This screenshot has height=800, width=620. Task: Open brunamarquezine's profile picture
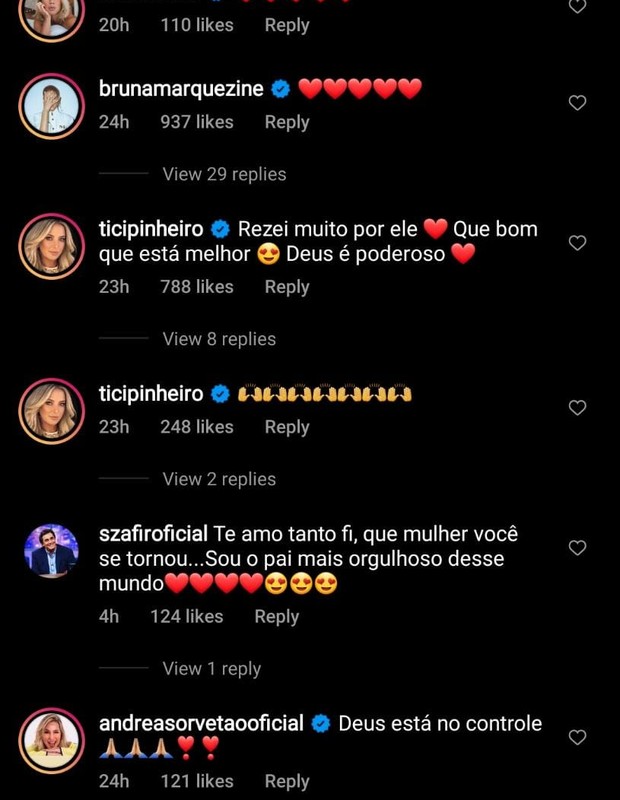coord(50,105)
